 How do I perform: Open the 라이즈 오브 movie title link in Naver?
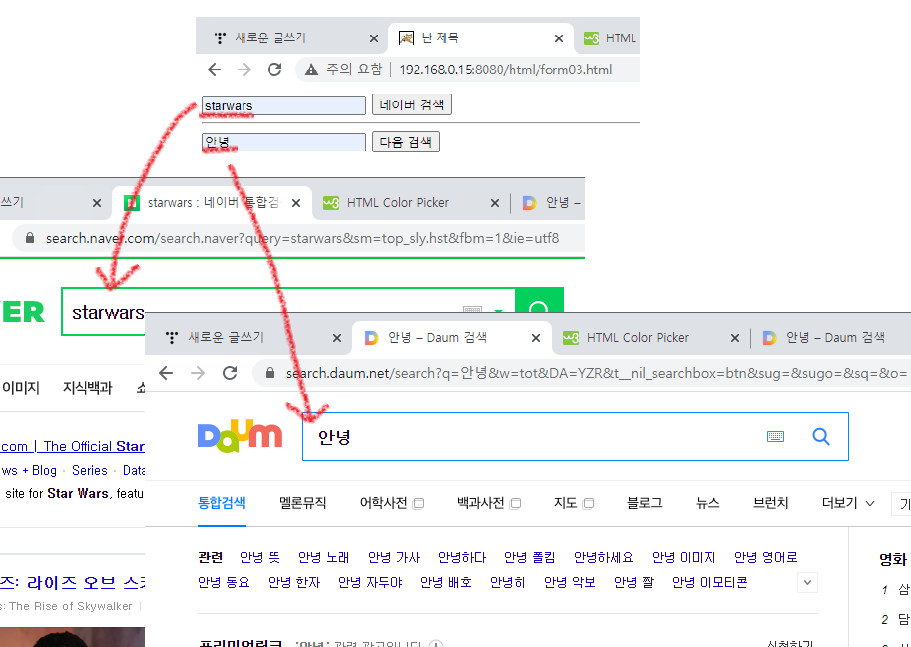(73, 583)
